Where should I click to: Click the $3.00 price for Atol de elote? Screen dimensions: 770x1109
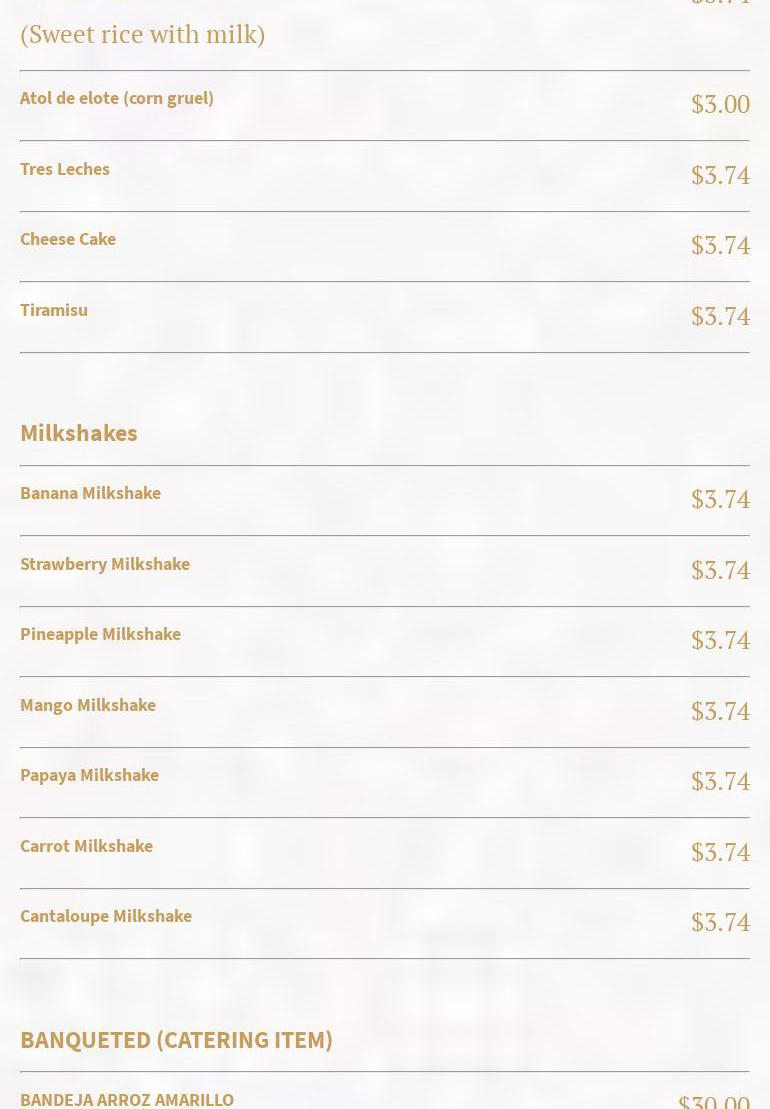pos(720,104)
